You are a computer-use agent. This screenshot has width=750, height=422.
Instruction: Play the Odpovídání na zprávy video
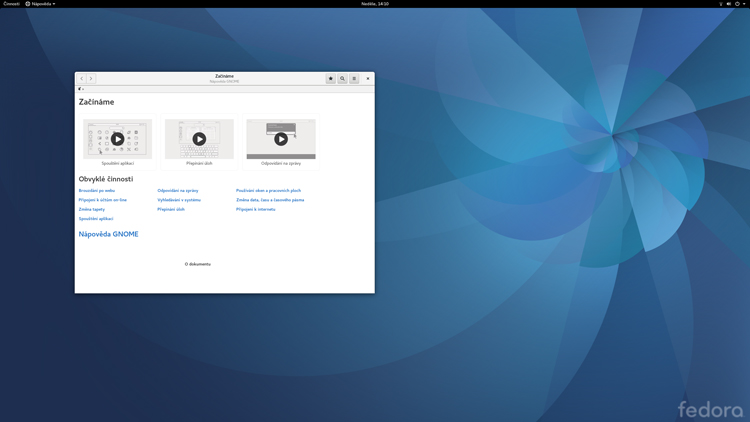(281, 139)
